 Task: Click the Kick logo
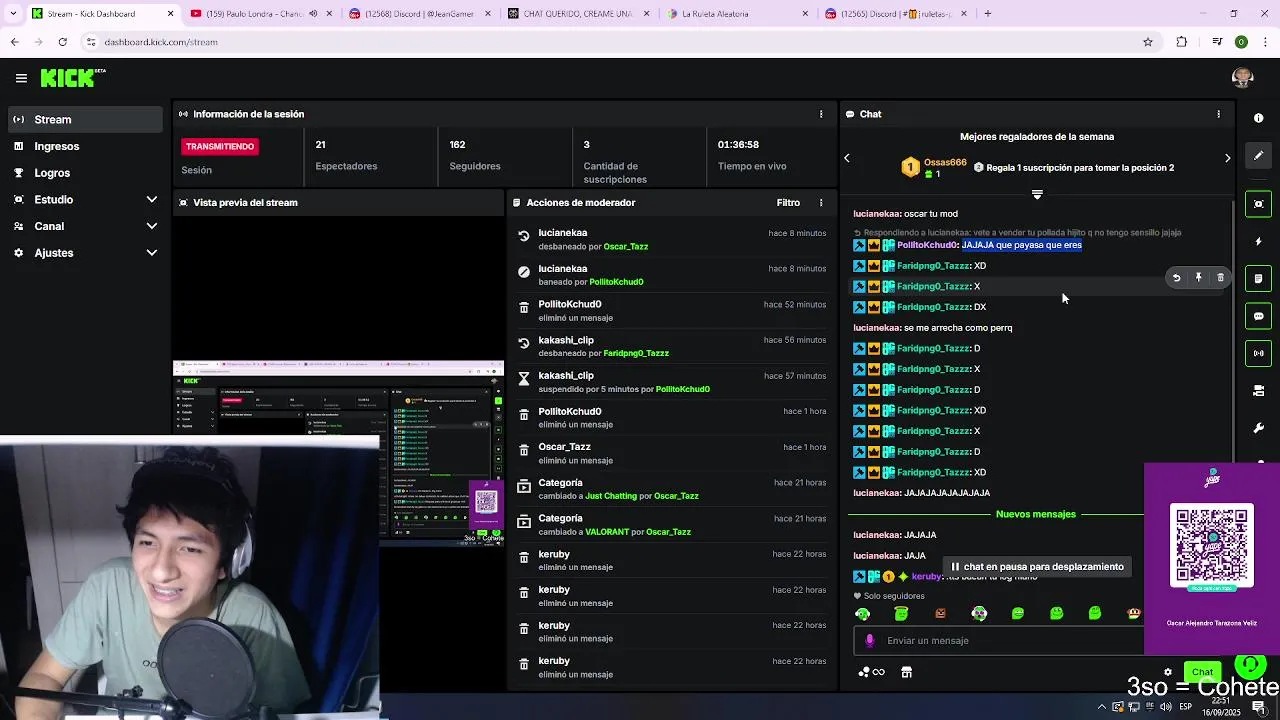click(72, 78)
